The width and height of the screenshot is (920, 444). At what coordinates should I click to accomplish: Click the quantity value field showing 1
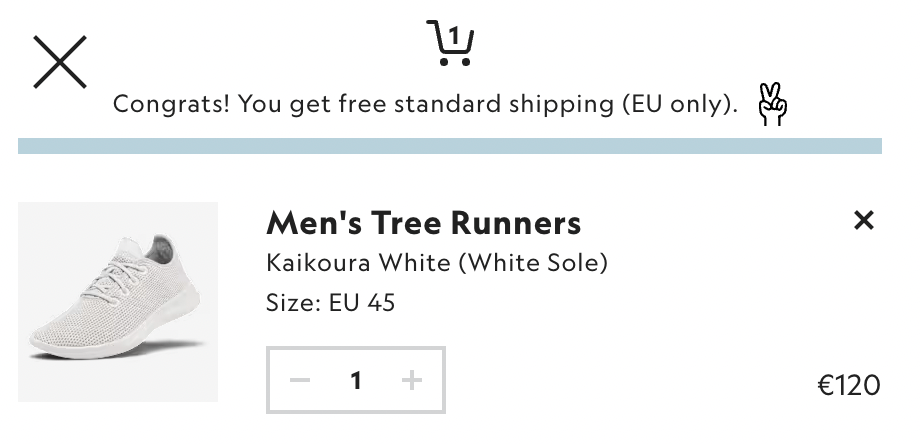(356, 380)
